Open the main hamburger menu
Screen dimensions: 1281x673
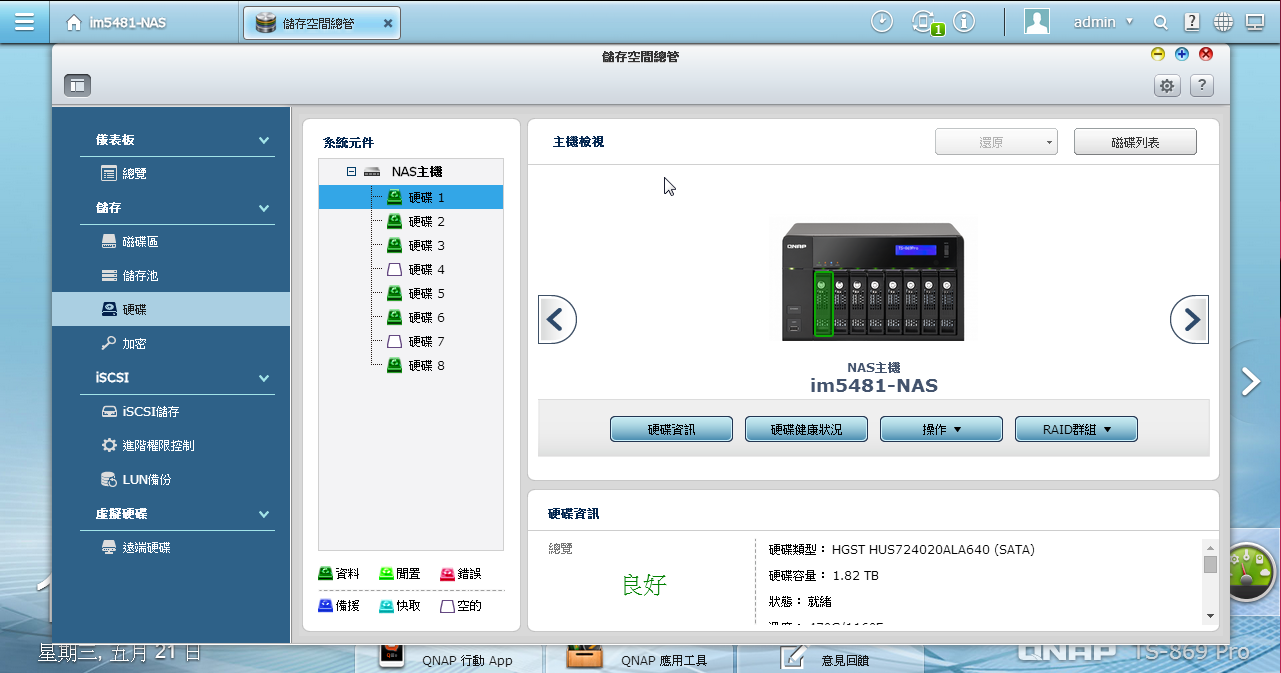pyautogui.click(x=24, y=22)
